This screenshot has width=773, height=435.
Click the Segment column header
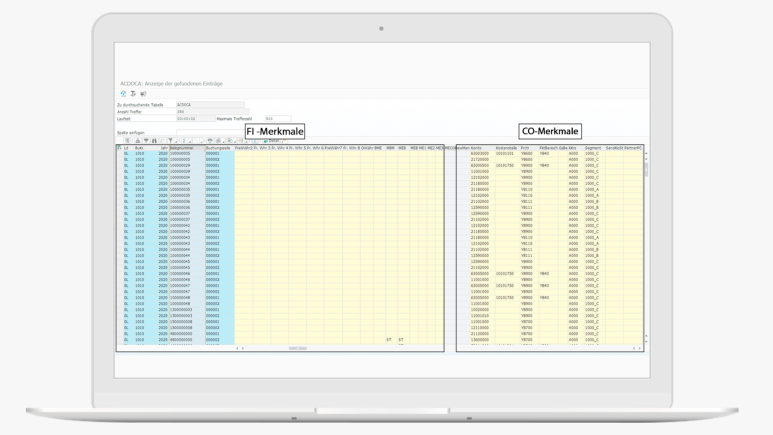coord(592,148)
